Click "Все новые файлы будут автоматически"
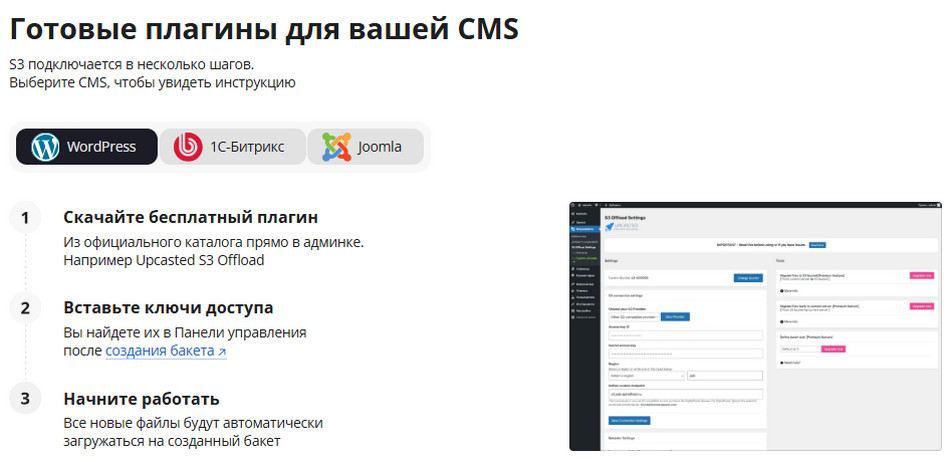Image resolution: width=950 pixels, height=462 pixels. tap(193, 423)
